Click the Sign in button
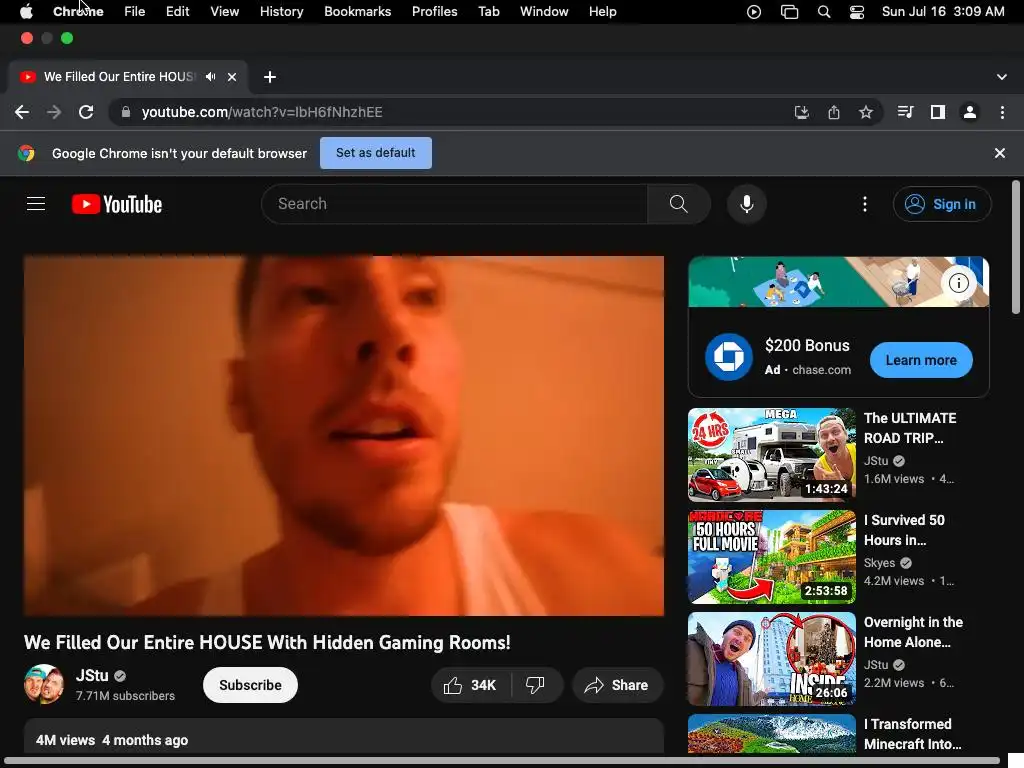Image resolution: width=1024 pixels, height=768 pixels. click(942, 204)
